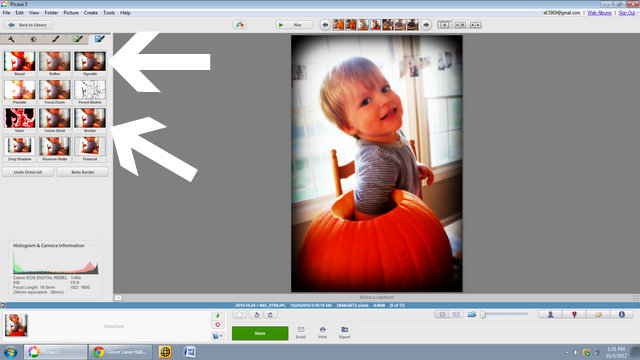Rotate photo counter-clockwise
Viewport: 640px width, 360px height.
[x=256, y=315]
